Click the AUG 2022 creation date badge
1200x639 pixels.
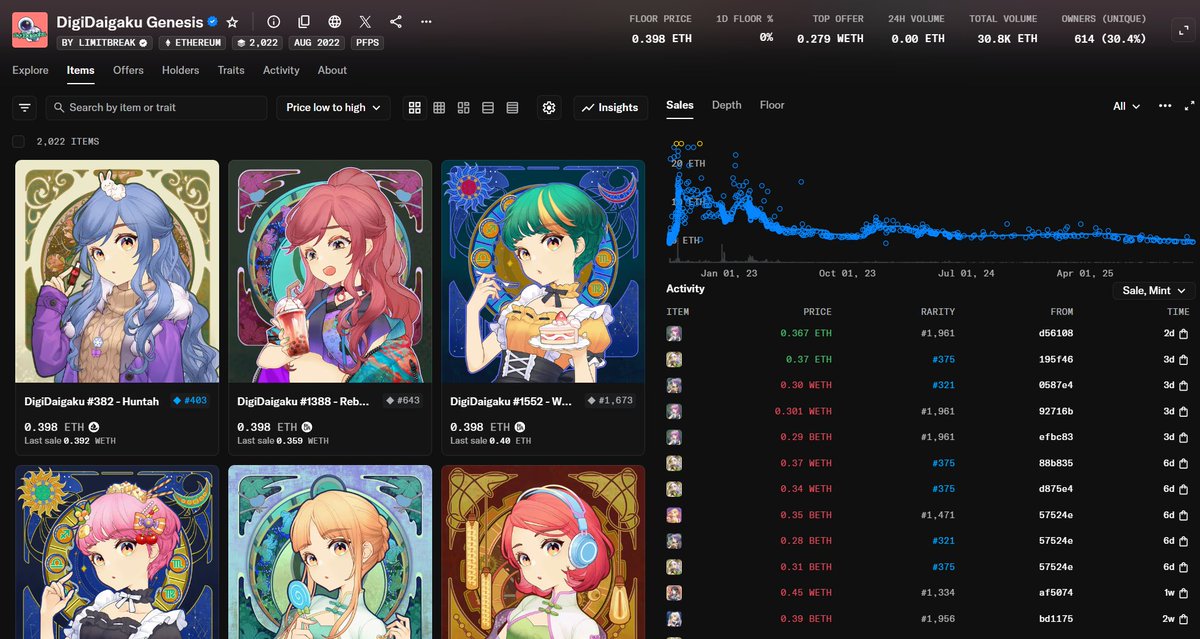point(317,43)
